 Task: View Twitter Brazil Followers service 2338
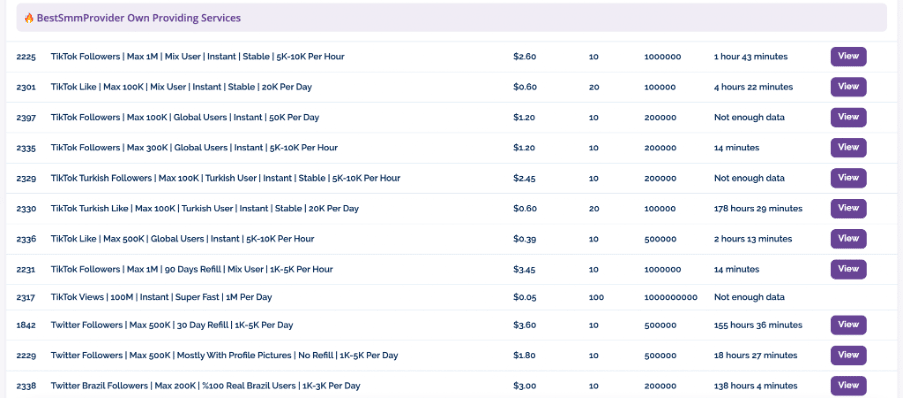[848, 385]
